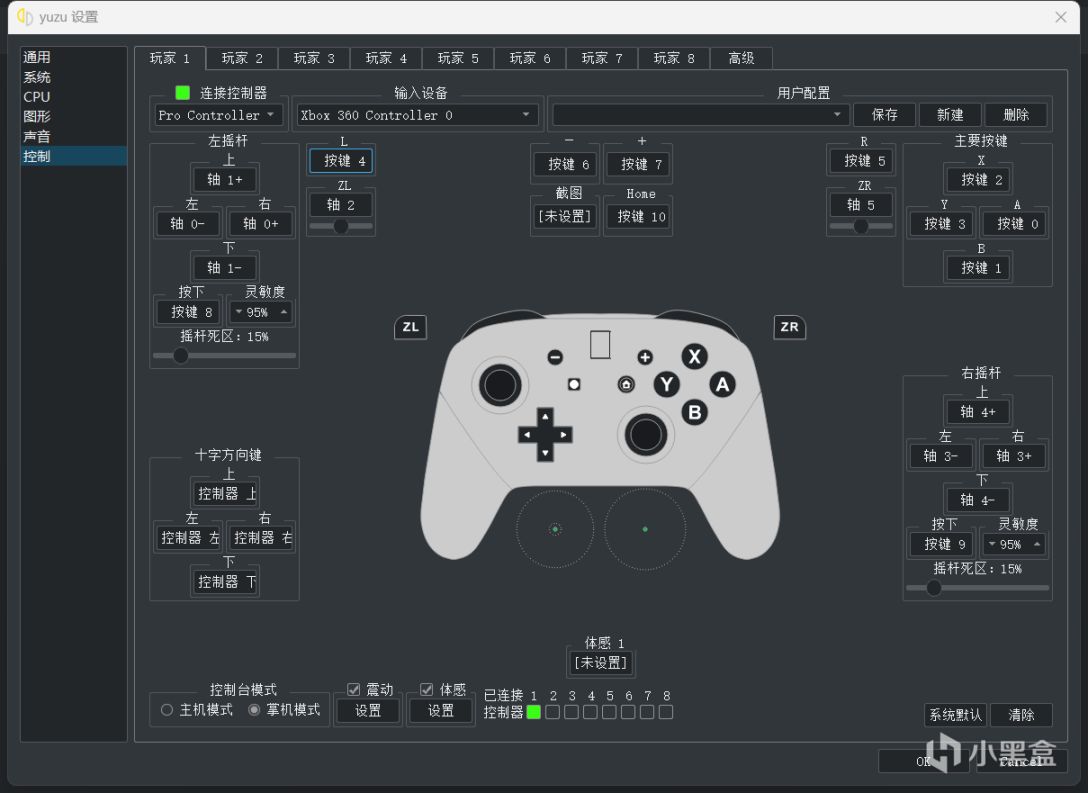Click the X button on controller image

pos(694,357)
